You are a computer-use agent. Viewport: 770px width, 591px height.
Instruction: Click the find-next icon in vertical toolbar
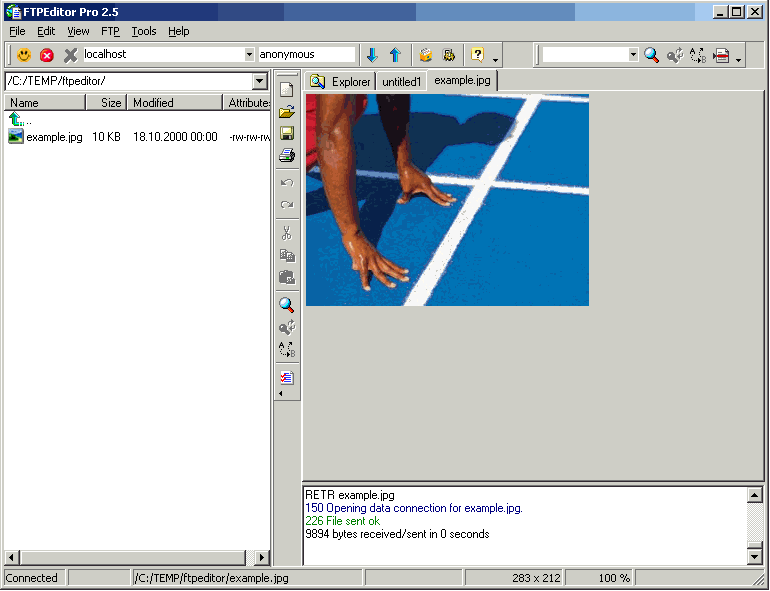[x=287, y=327]
